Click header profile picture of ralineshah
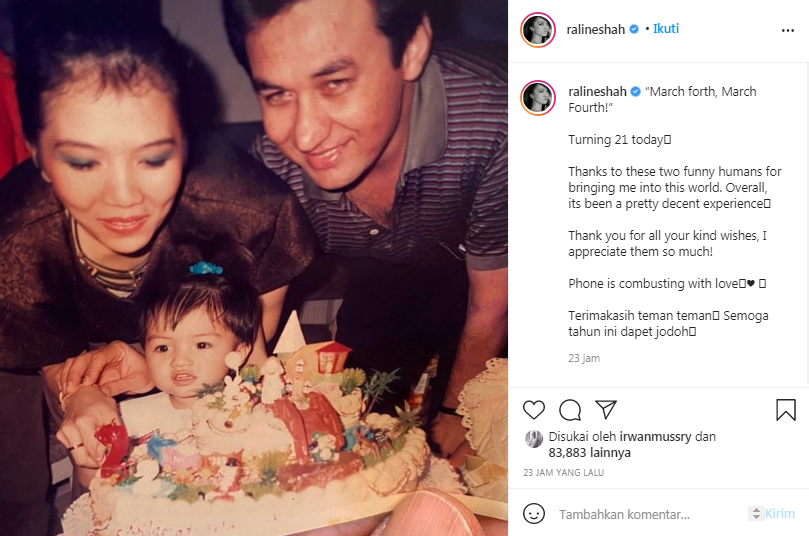The width and height of the screenshot is (809, 536). coord(538,30)
